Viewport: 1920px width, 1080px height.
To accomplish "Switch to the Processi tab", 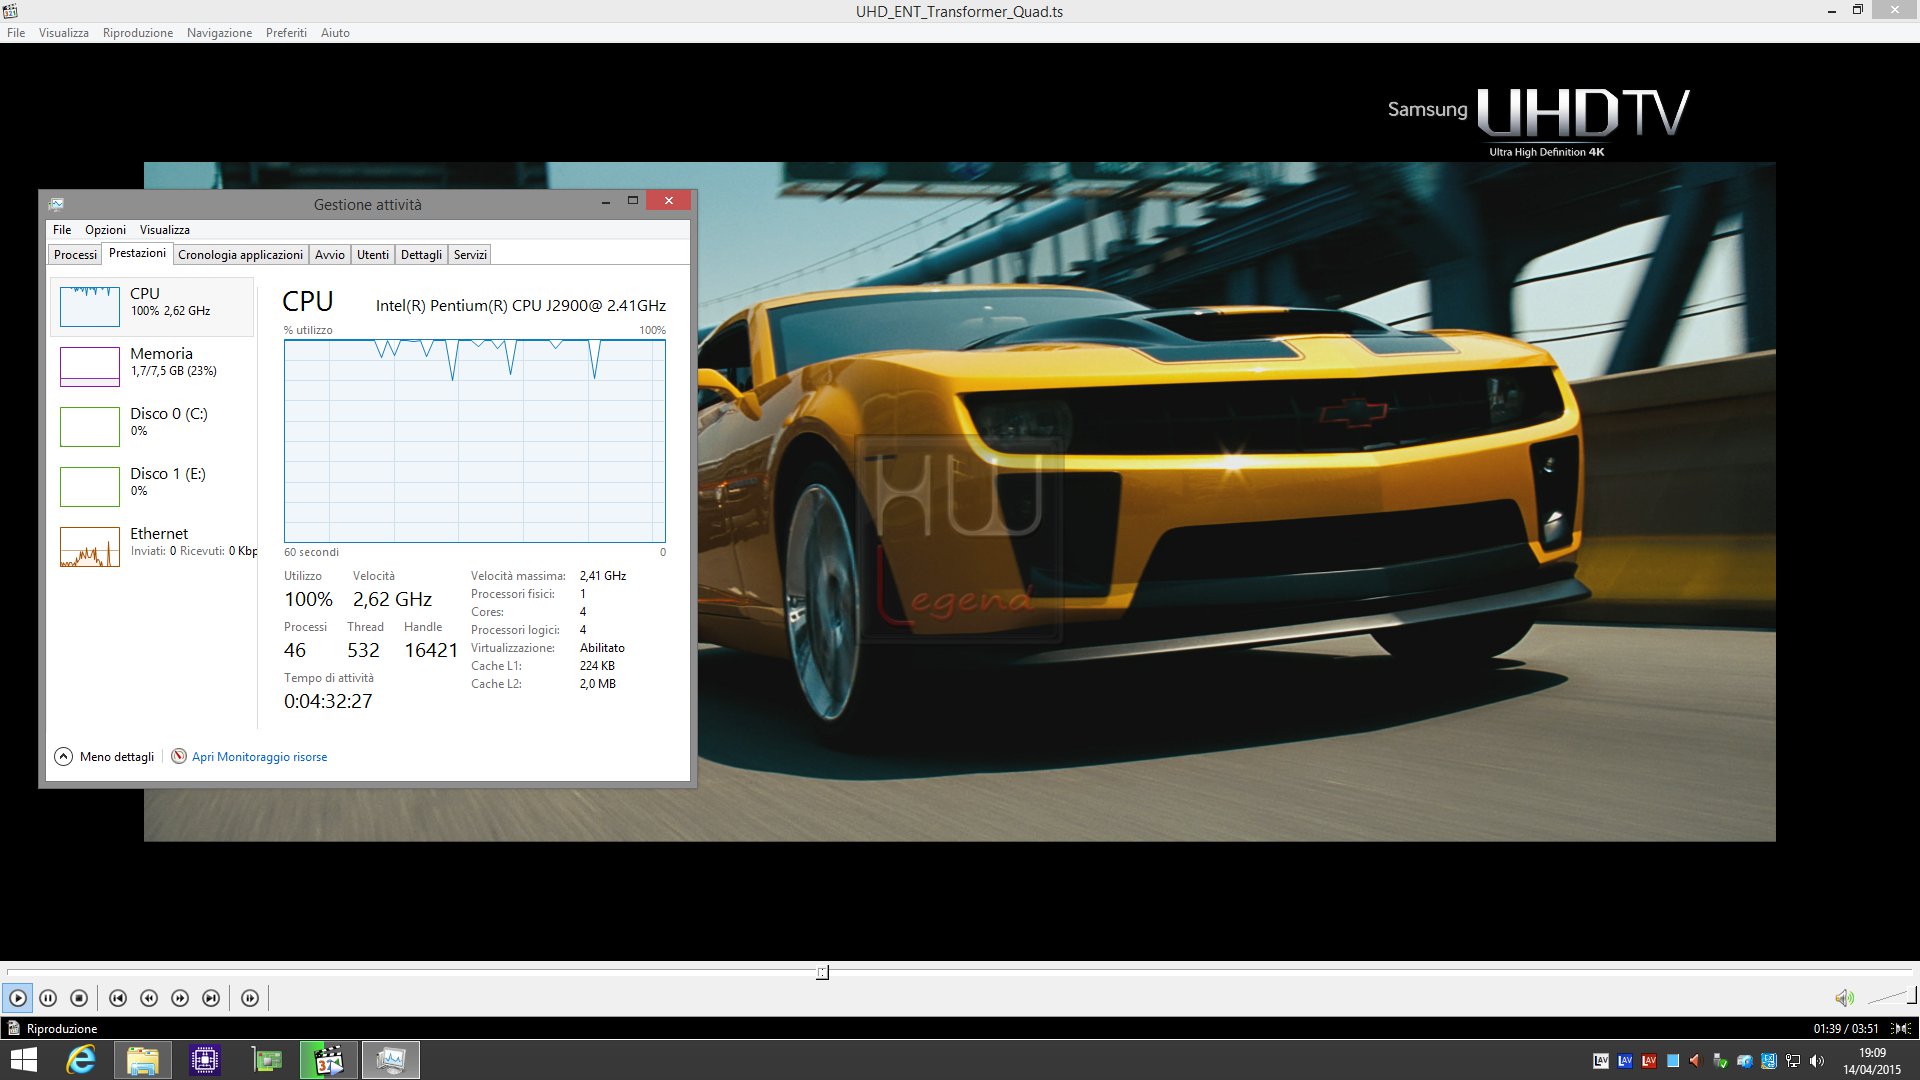I will pos(75,255).
